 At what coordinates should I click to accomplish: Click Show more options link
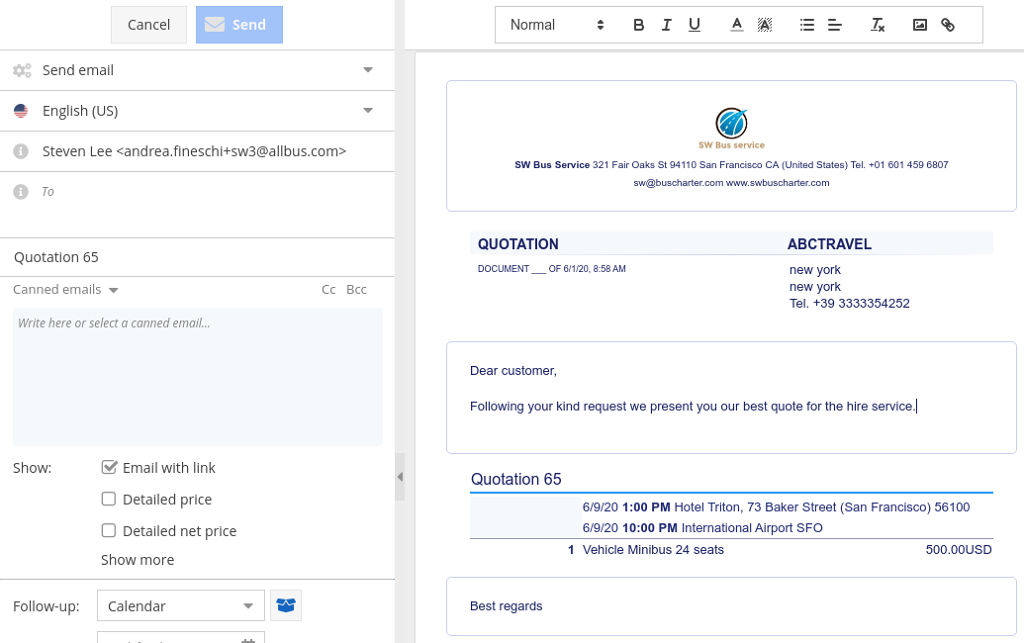(x=138, y=560)
